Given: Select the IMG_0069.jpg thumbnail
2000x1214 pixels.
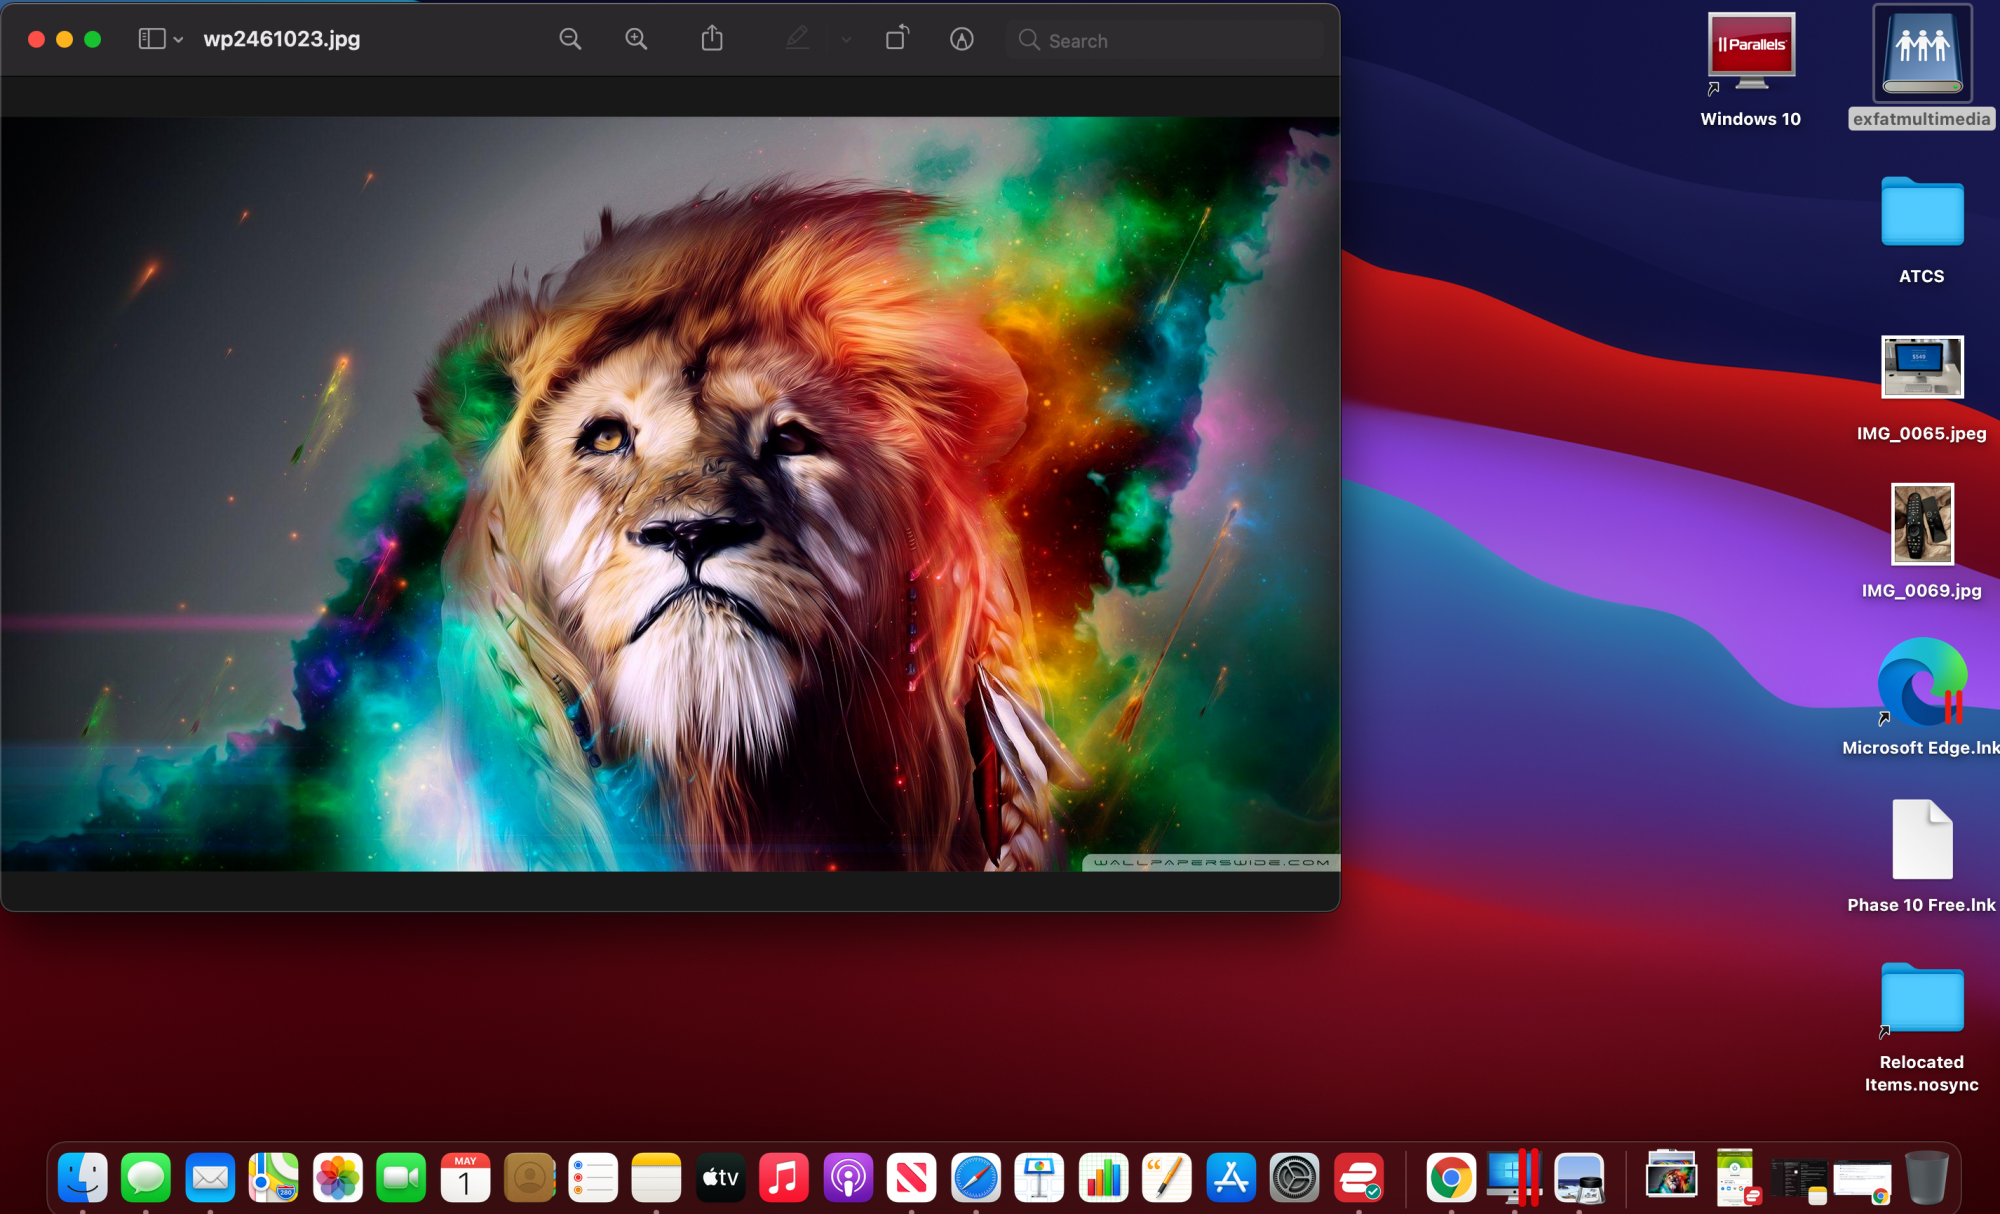Looking at the screenshot, I should (x=1921, y=524).
